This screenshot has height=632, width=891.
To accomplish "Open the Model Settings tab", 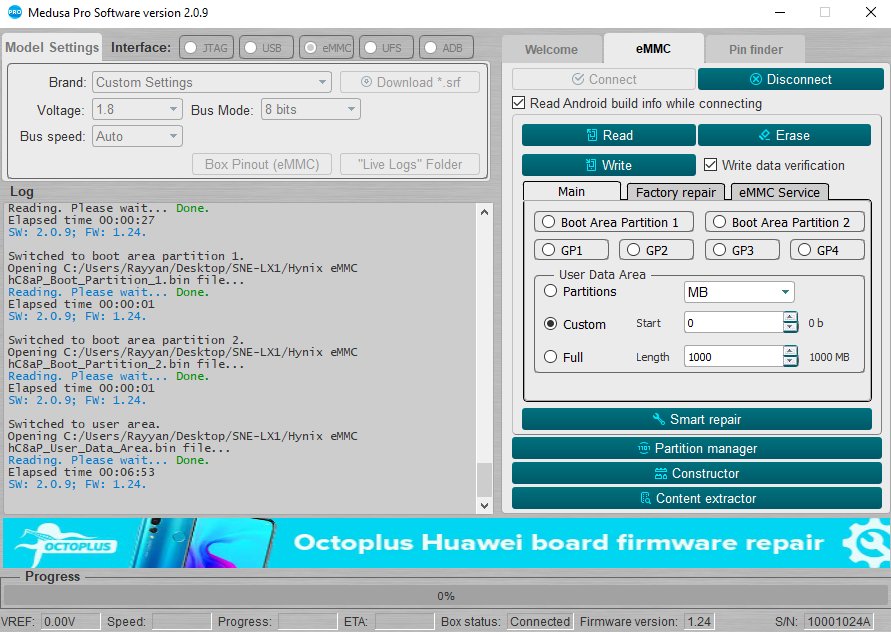I will pyautogui.click(x=52, y=47).
